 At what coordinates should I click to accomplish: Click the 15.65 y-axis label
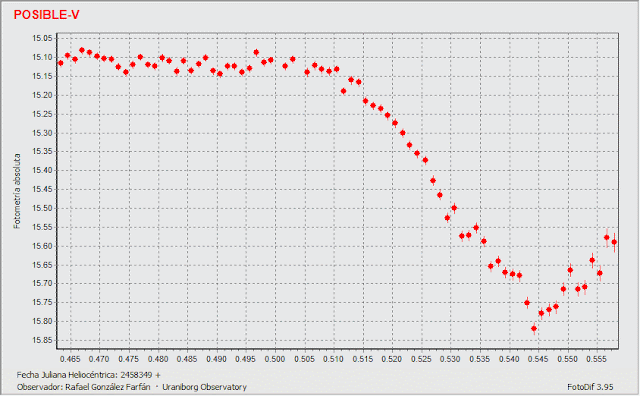(42, 265)
